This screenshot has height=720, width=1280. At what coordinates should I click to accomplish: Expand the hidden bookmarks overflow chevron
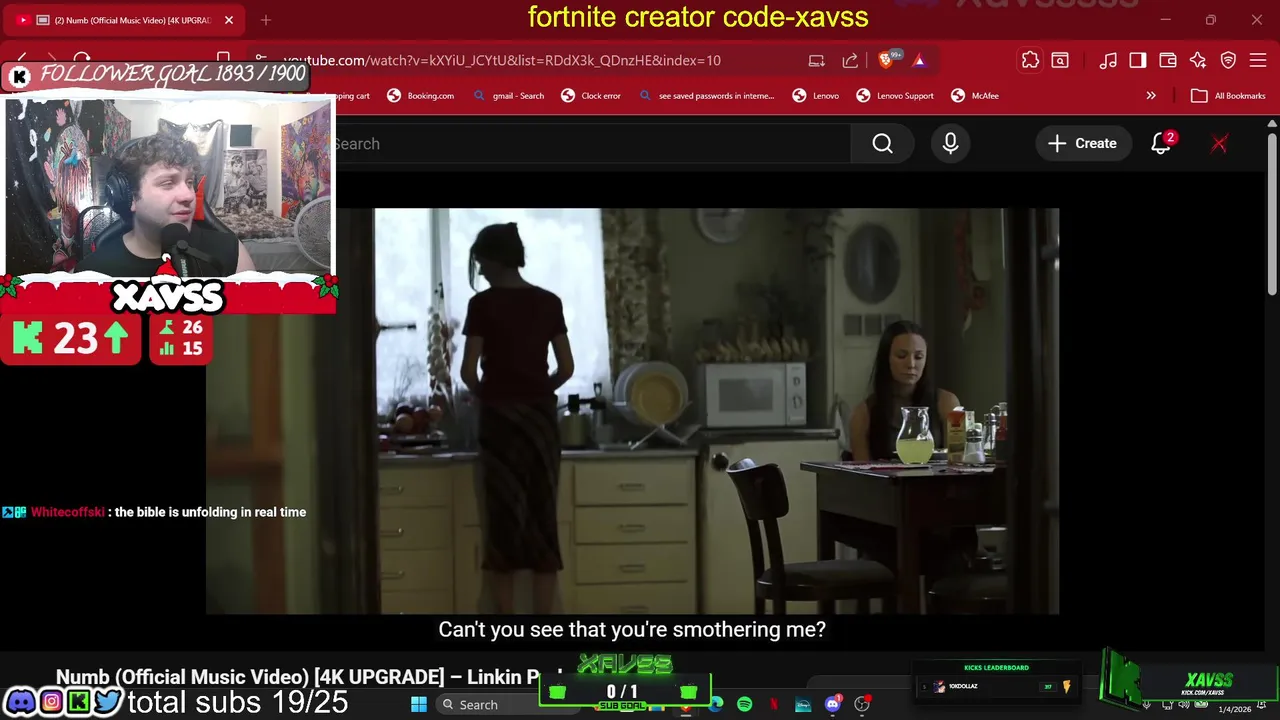pyautogui.click(x=1151, y=96)
